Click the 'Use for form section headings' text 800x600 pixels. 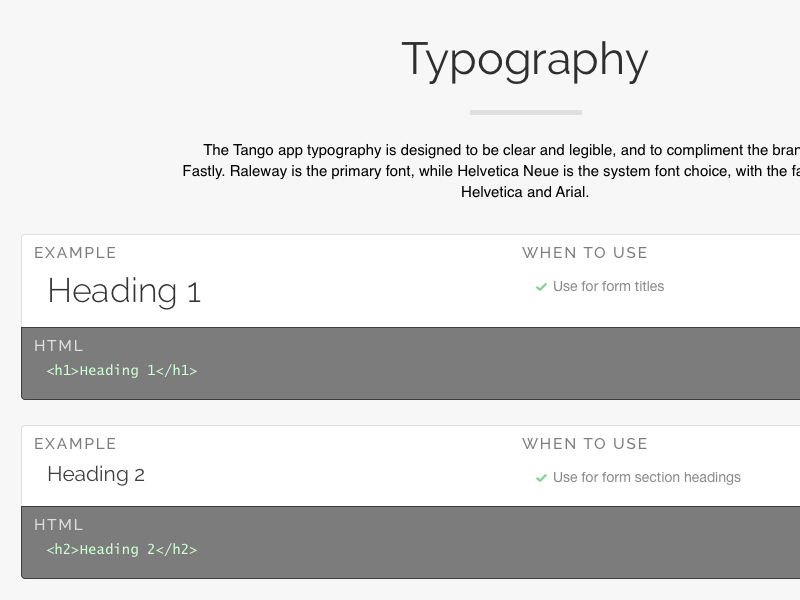tap(646, 478)
